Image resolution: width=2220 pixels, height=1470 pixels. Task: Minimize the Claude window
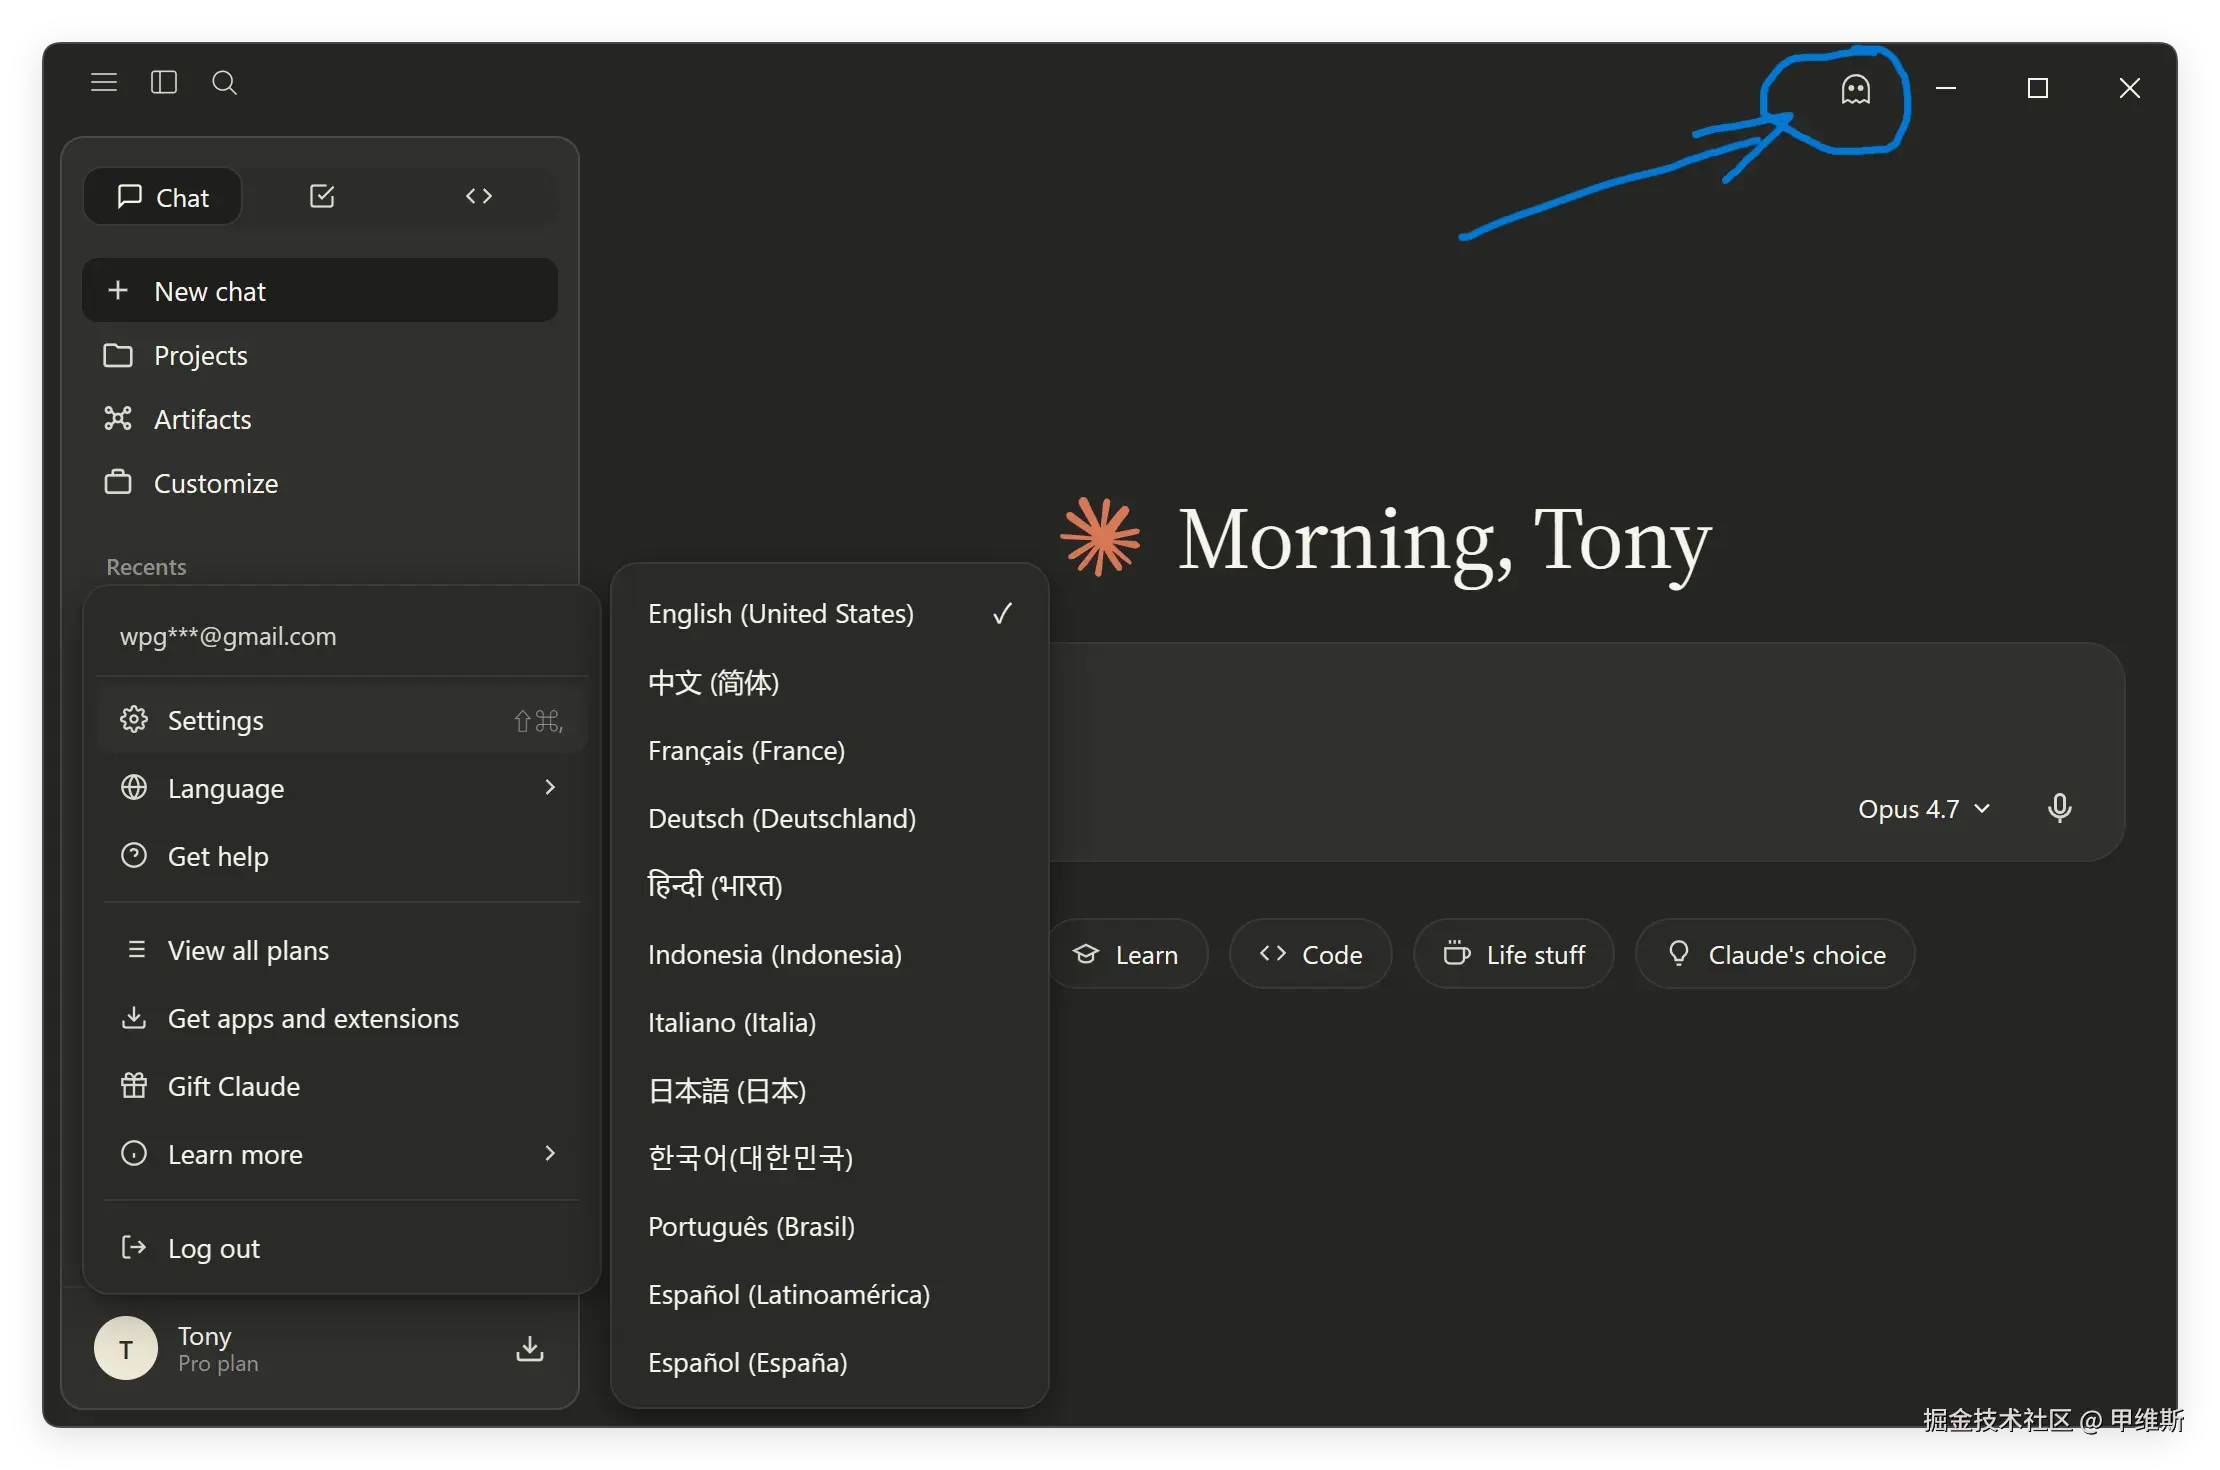pyautogui.click(x=1946, y=88)
